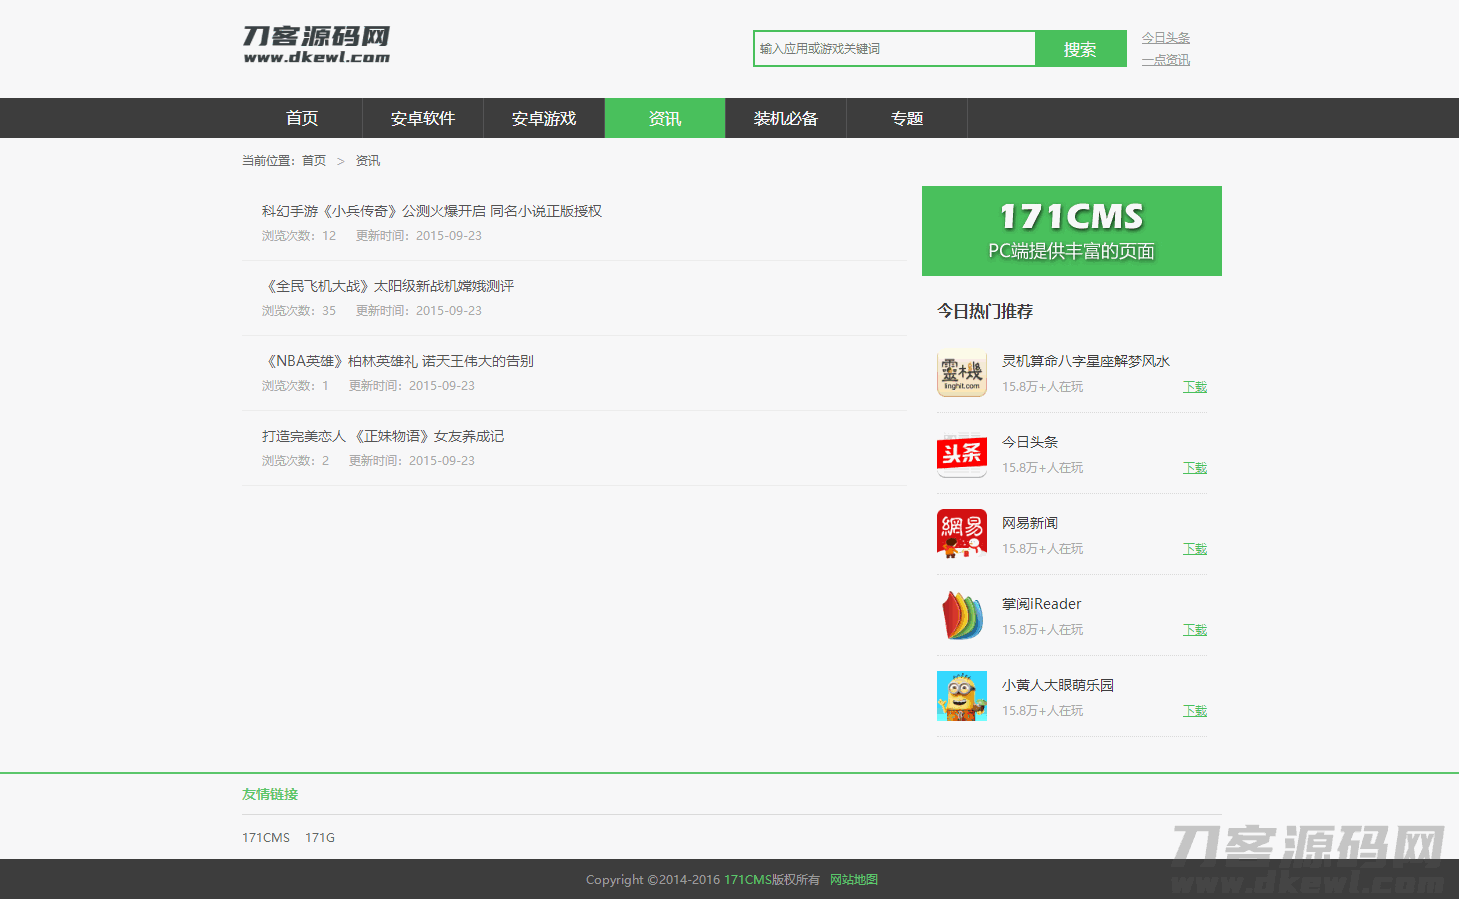The image size is (1459, 899).
Task: Download 掌阅iReader via its 下载 link
Action: [1195, 630]
